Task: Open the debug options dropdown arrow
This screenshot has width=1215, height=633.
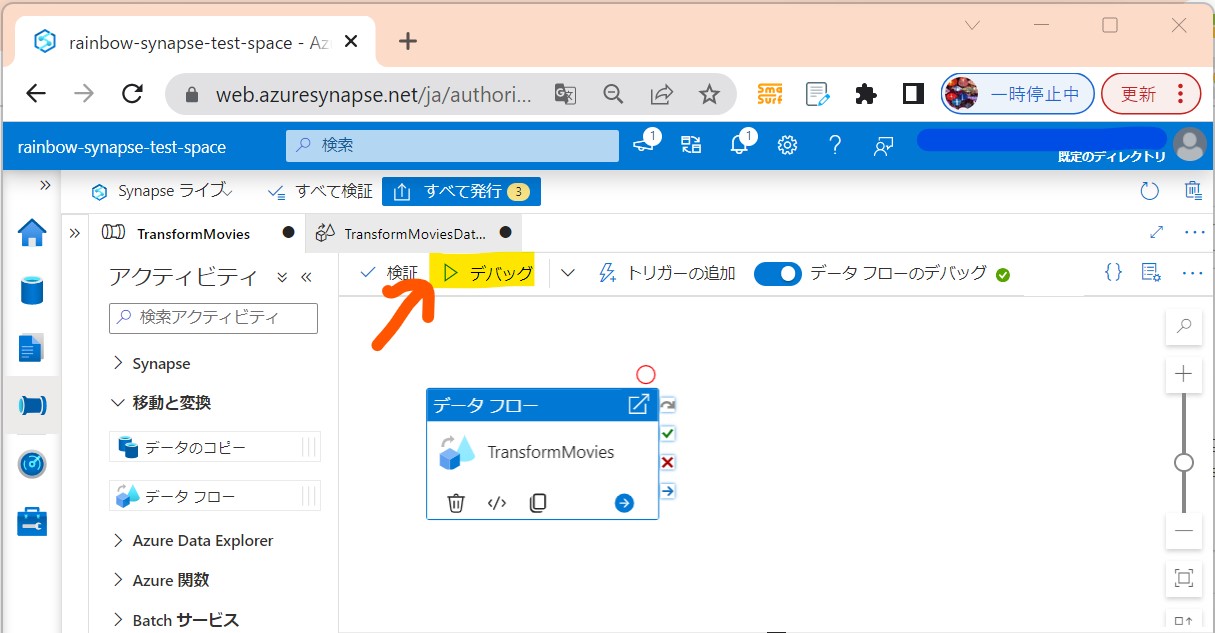Action: click(x=568, y=272)
